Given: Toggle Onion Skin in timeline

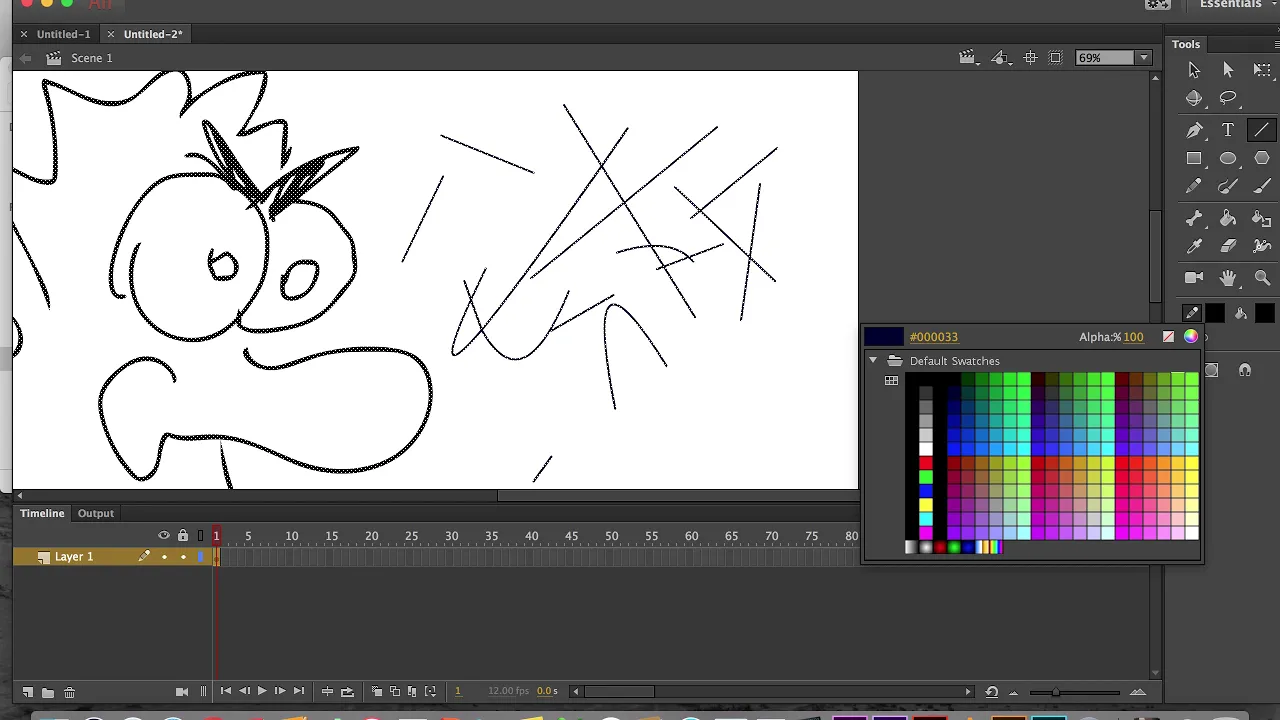Looking at the screenshot, I should click(x=376, y=691).
